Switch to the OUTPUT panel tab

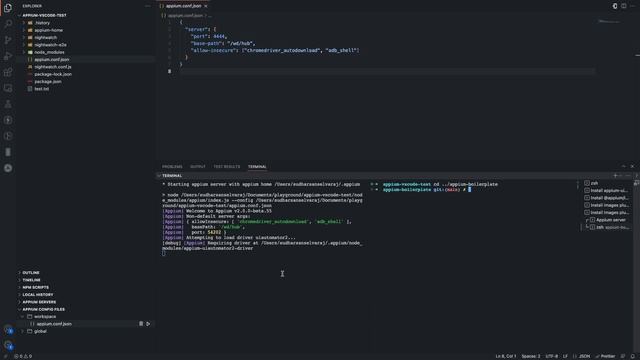pyautogui.click(x=198, y=167)
